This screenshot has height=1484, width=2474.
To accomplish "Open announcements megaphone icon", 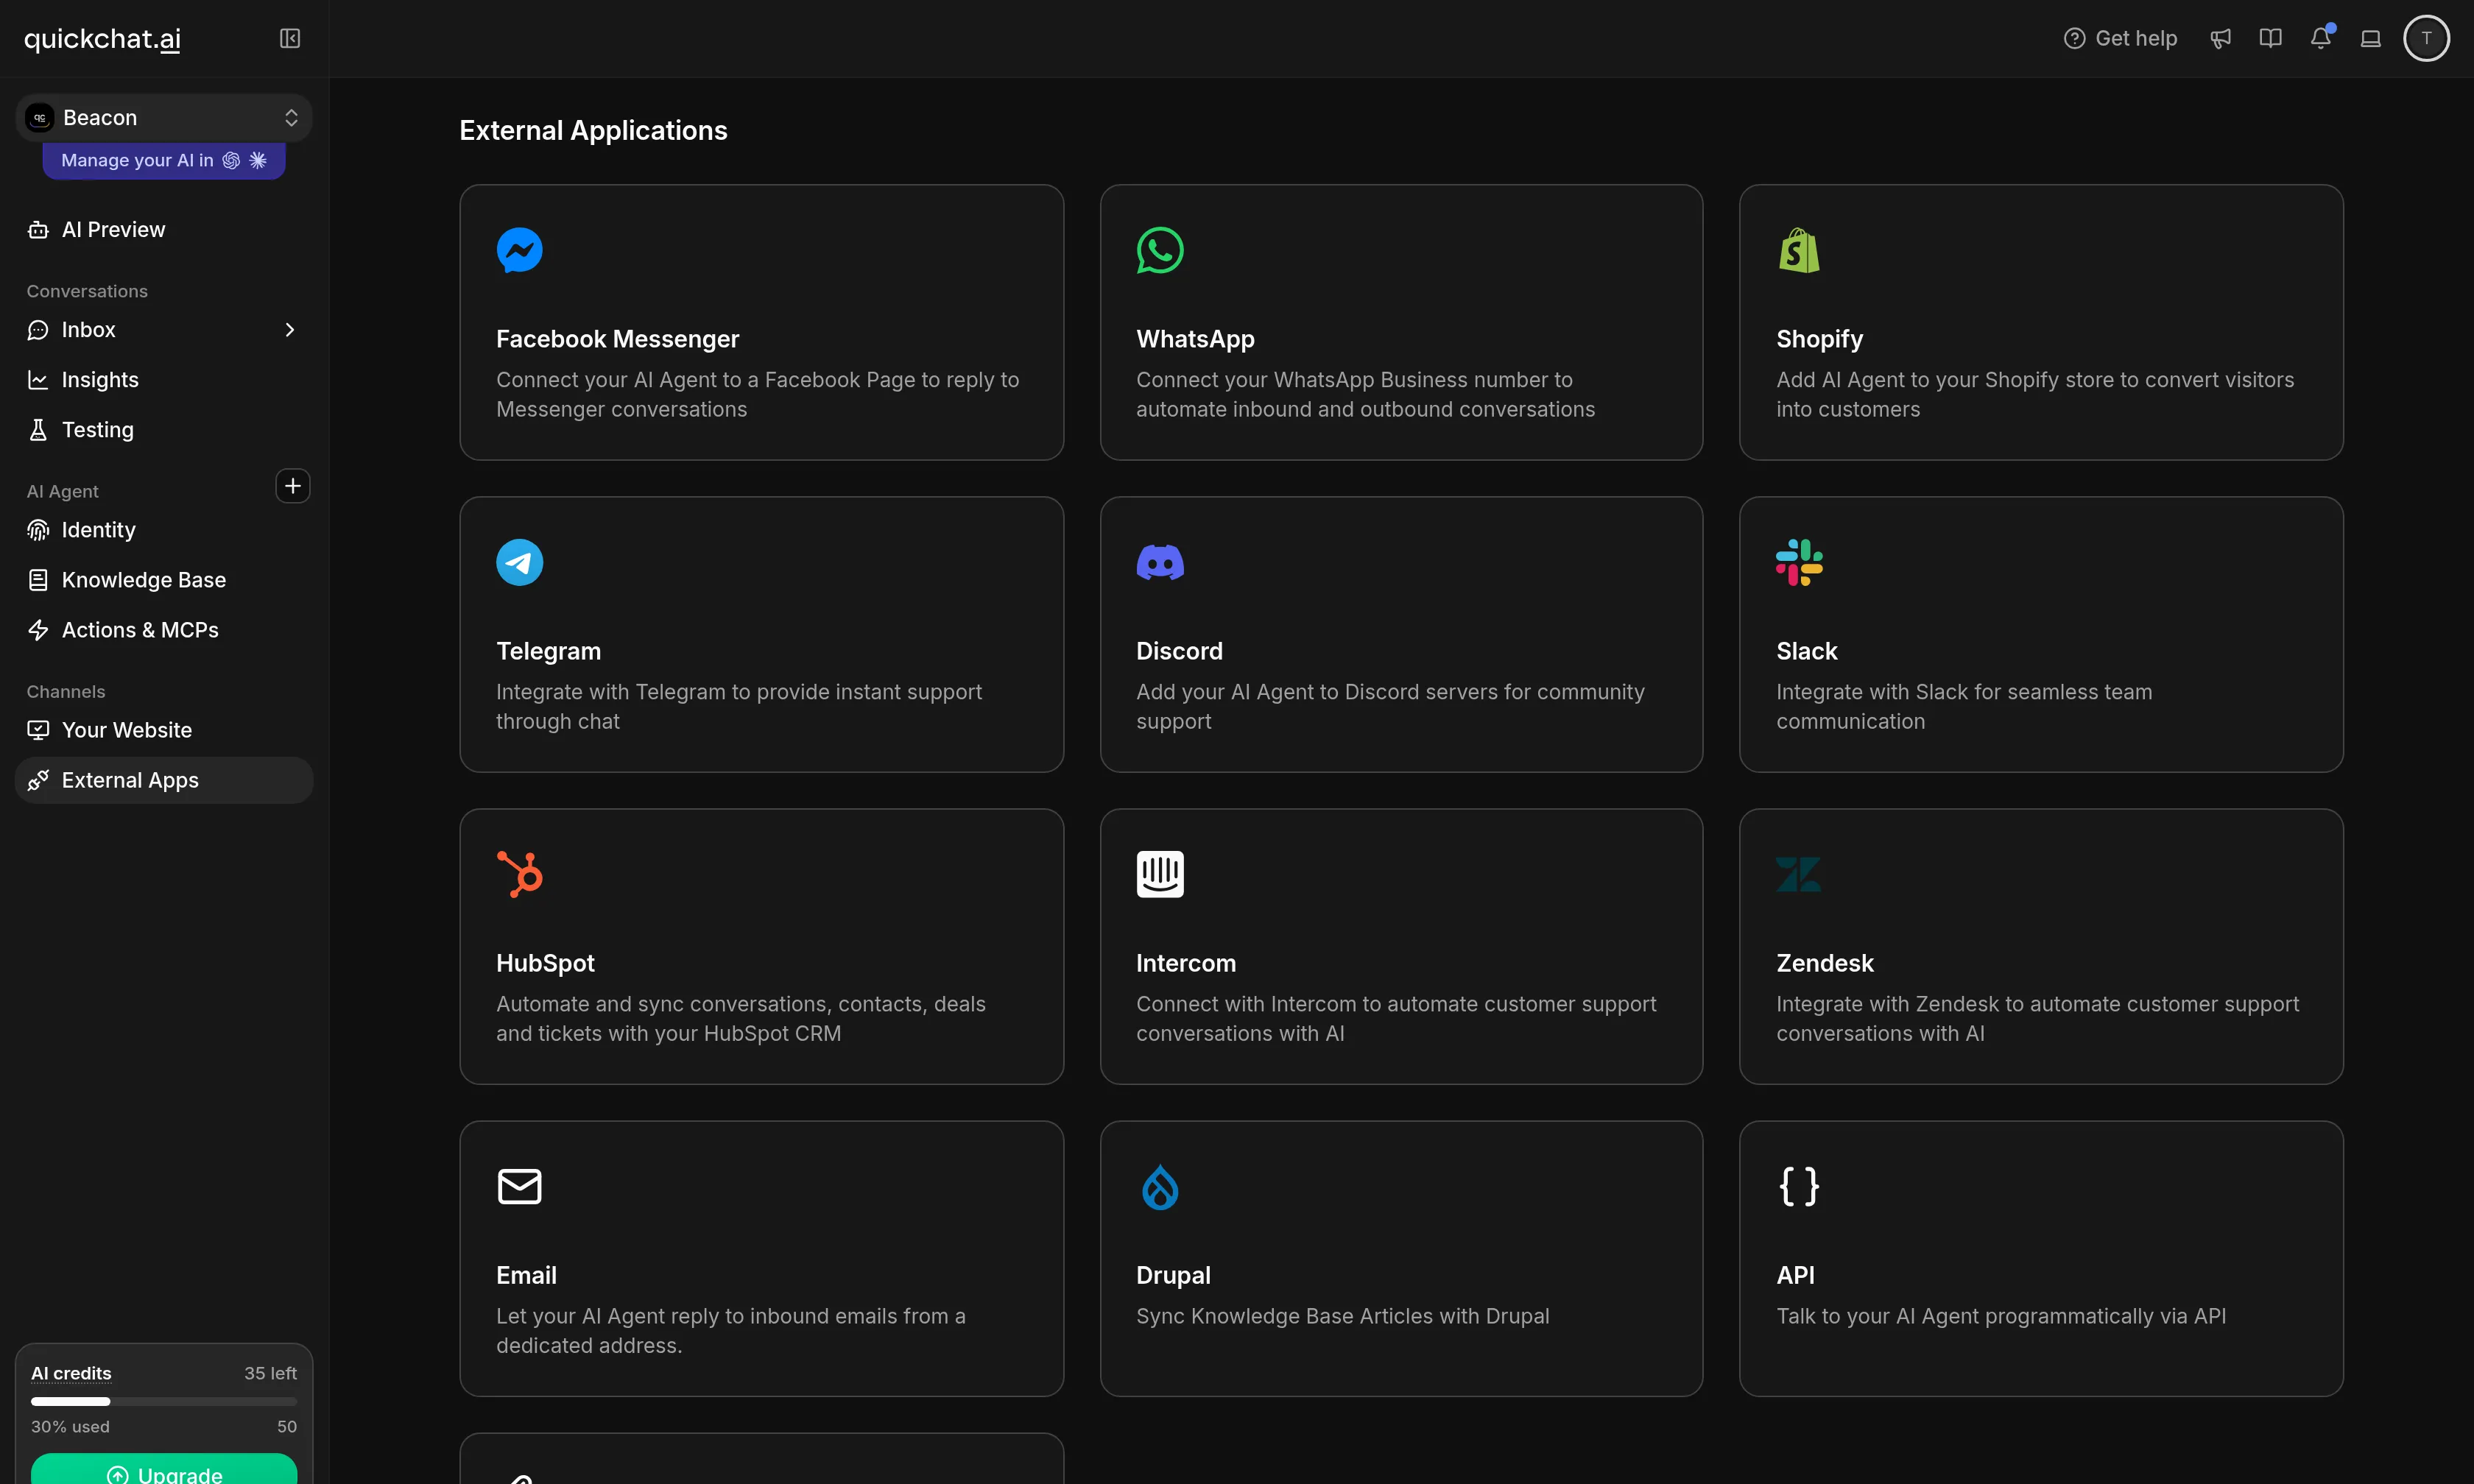I will pos(2220,38).
